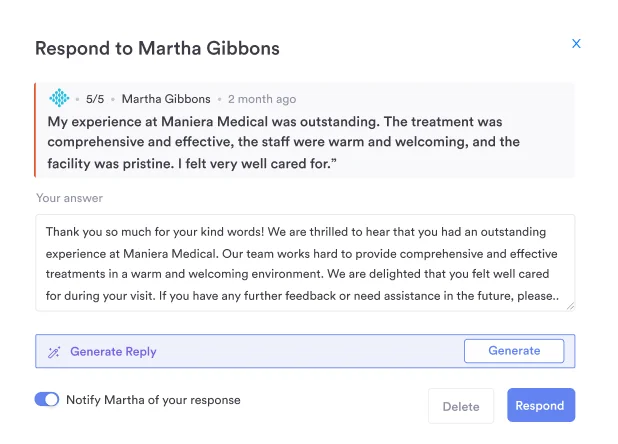
Task: Click the magic wand Generate Reply icon
Action: (x=54, y=352)
